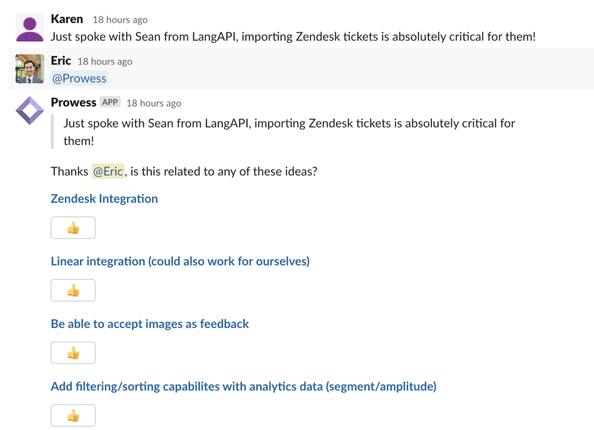
Task: Click Karen's purple avatar icon
Action: [x=30, y=27]
